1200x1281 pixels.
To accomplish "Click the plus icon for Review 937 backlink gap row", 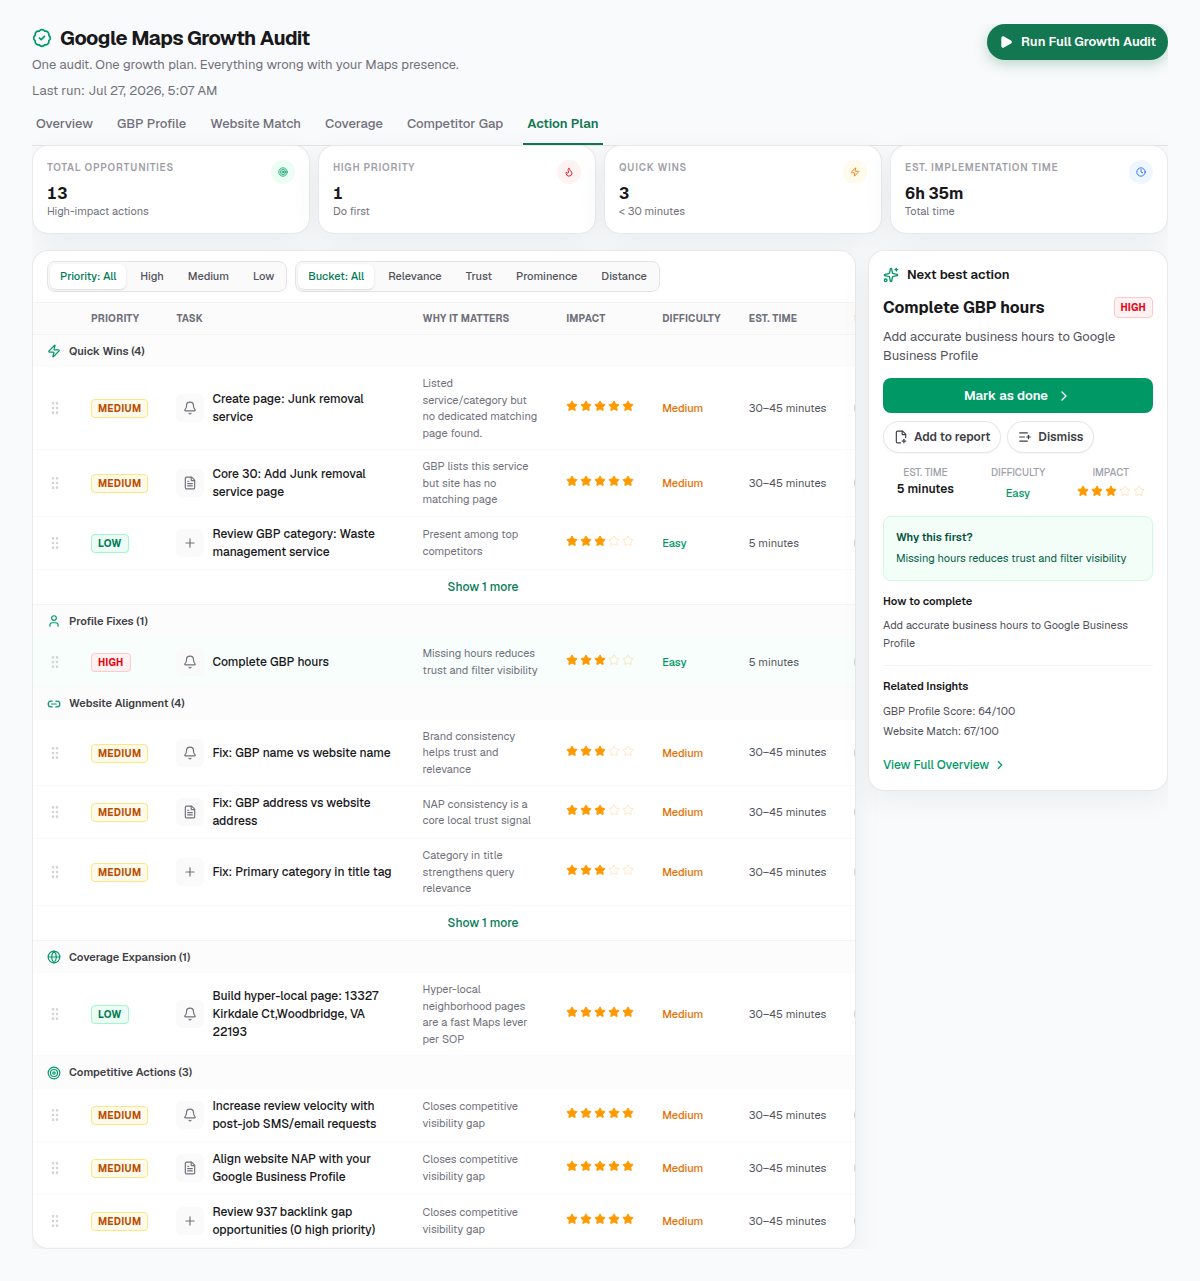I will (x=190, y=1221).
